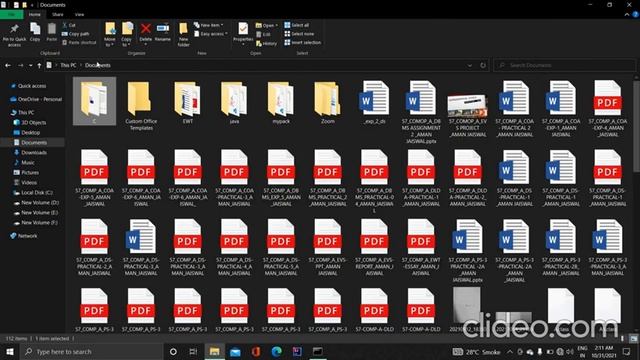The width and height of the screenshot is (640, 360).
Task: Open the Move to dropdown
Action: (x=110, y=34)
